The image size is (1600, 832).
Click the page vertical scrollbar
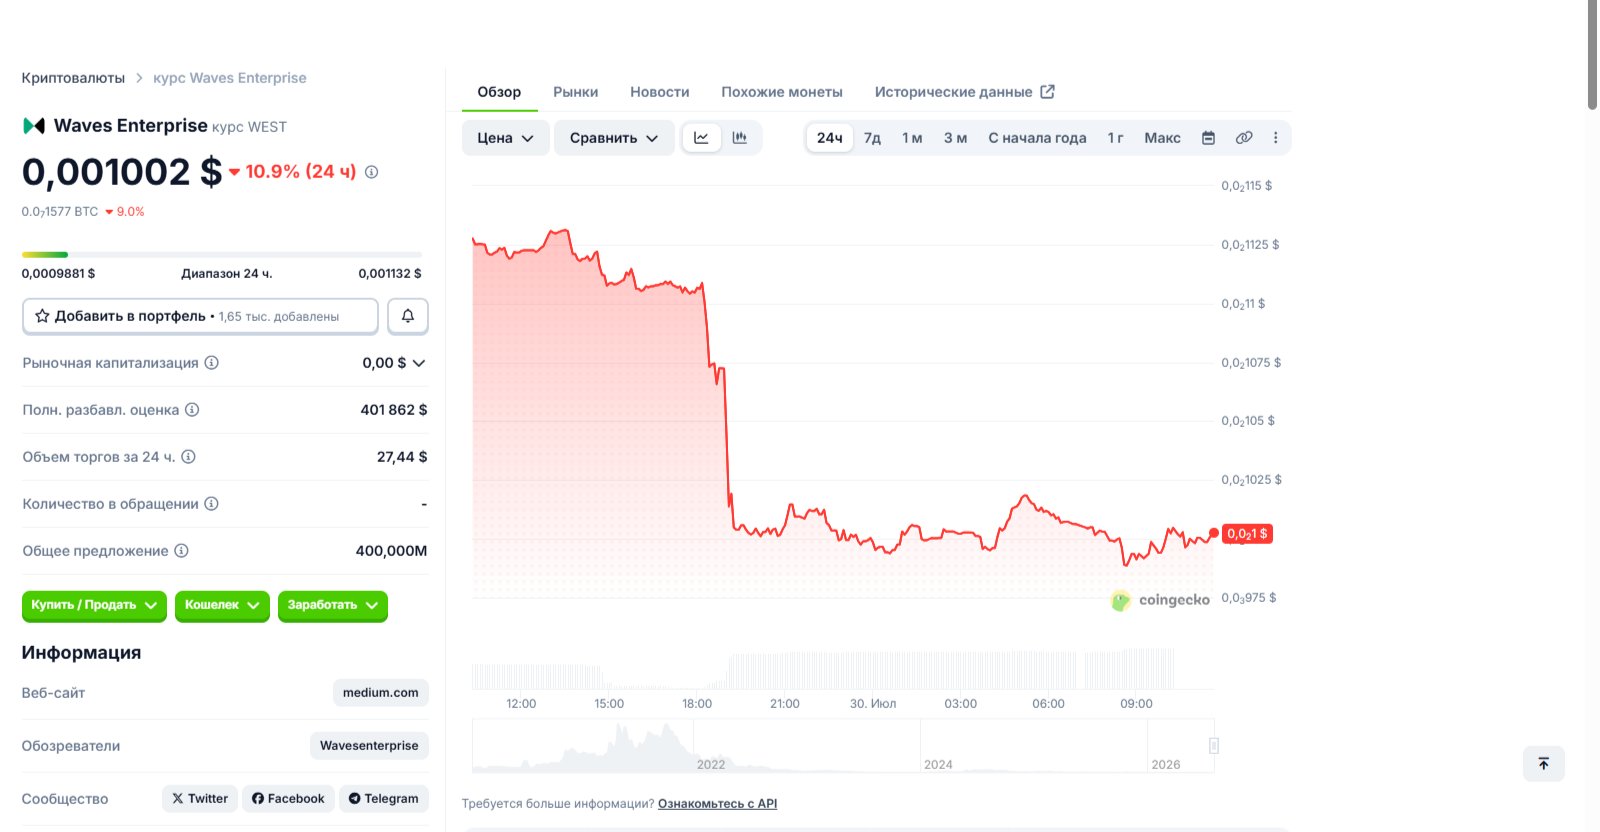point(1592,55)
